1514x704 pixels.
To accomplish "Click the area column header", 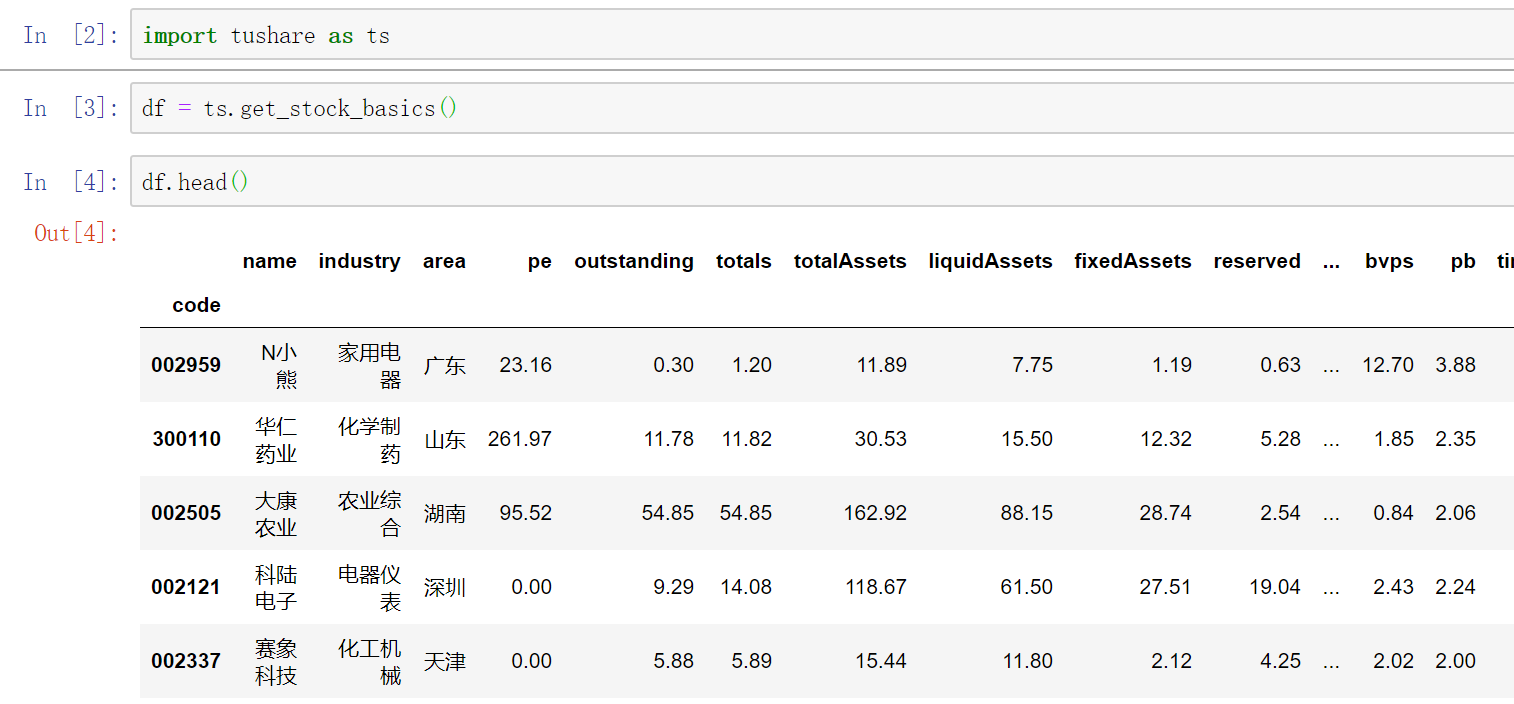I will (444, 261).
